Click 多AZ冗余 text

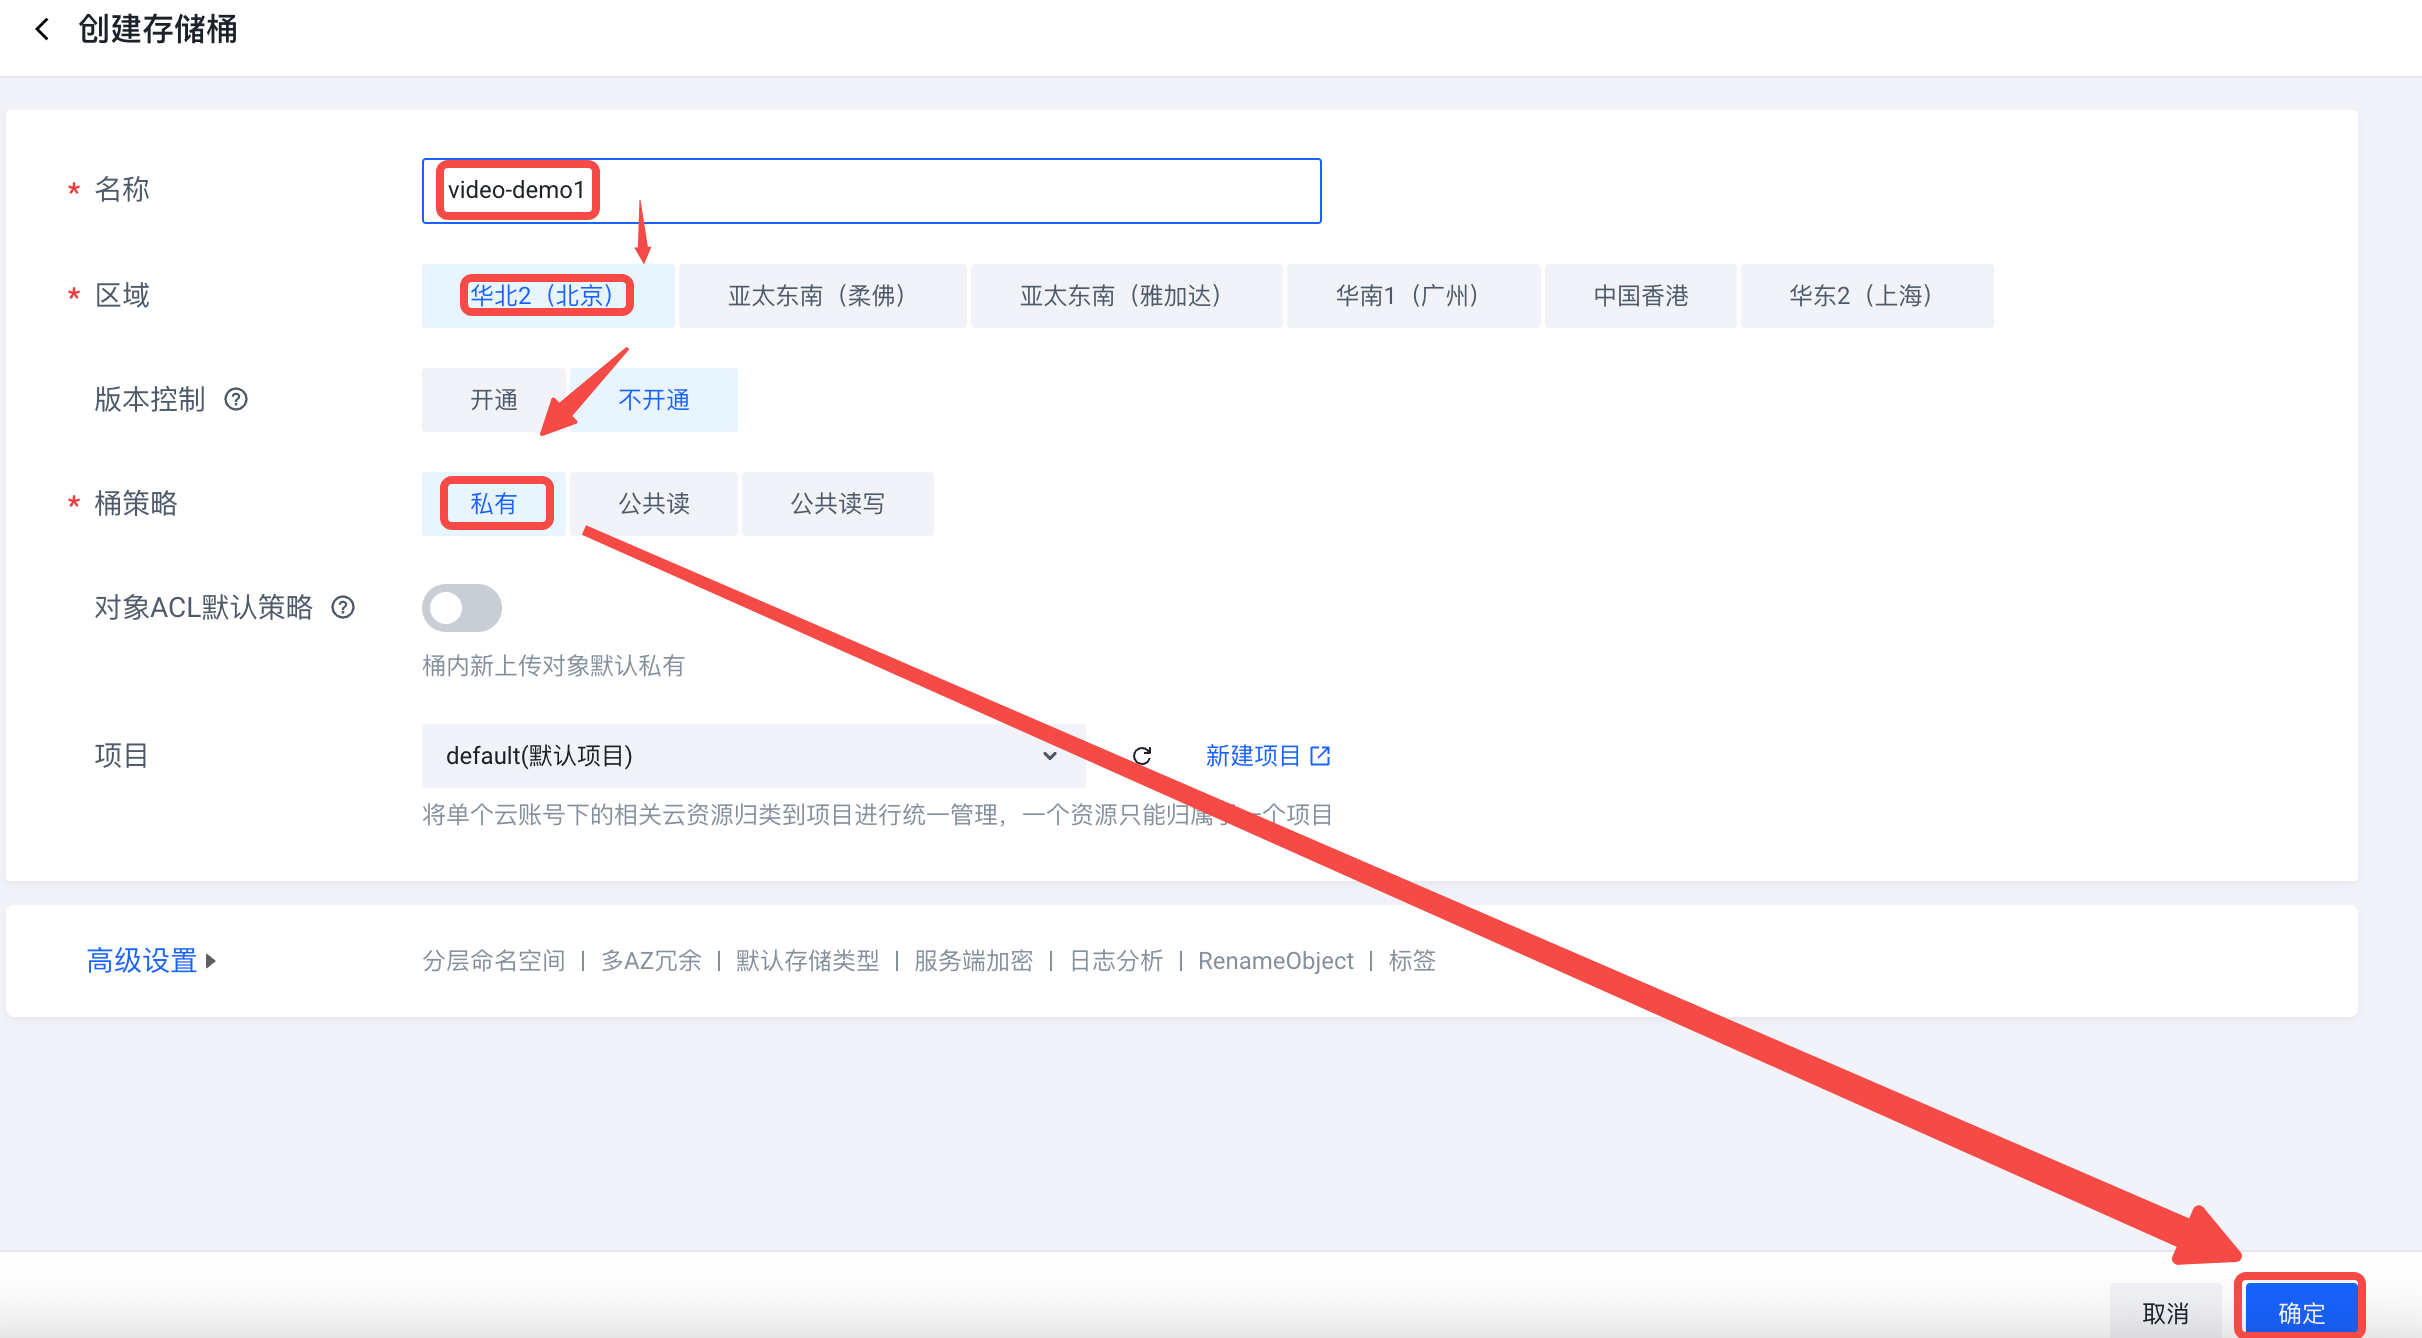(651, 961)
